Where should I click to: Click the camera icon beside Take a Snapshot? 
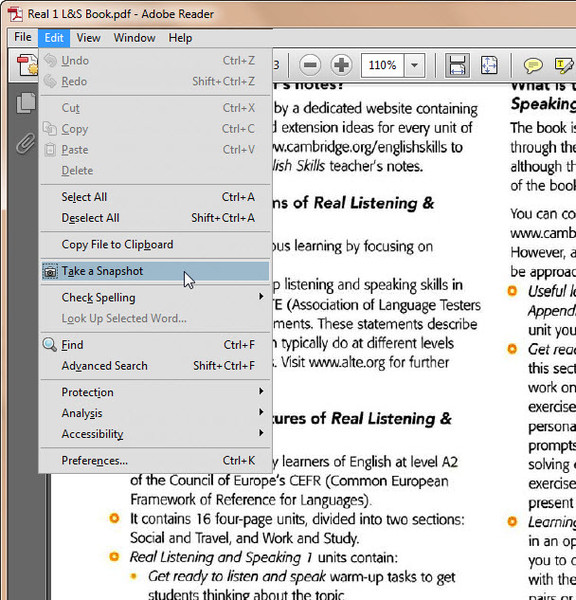click(50, 271)
